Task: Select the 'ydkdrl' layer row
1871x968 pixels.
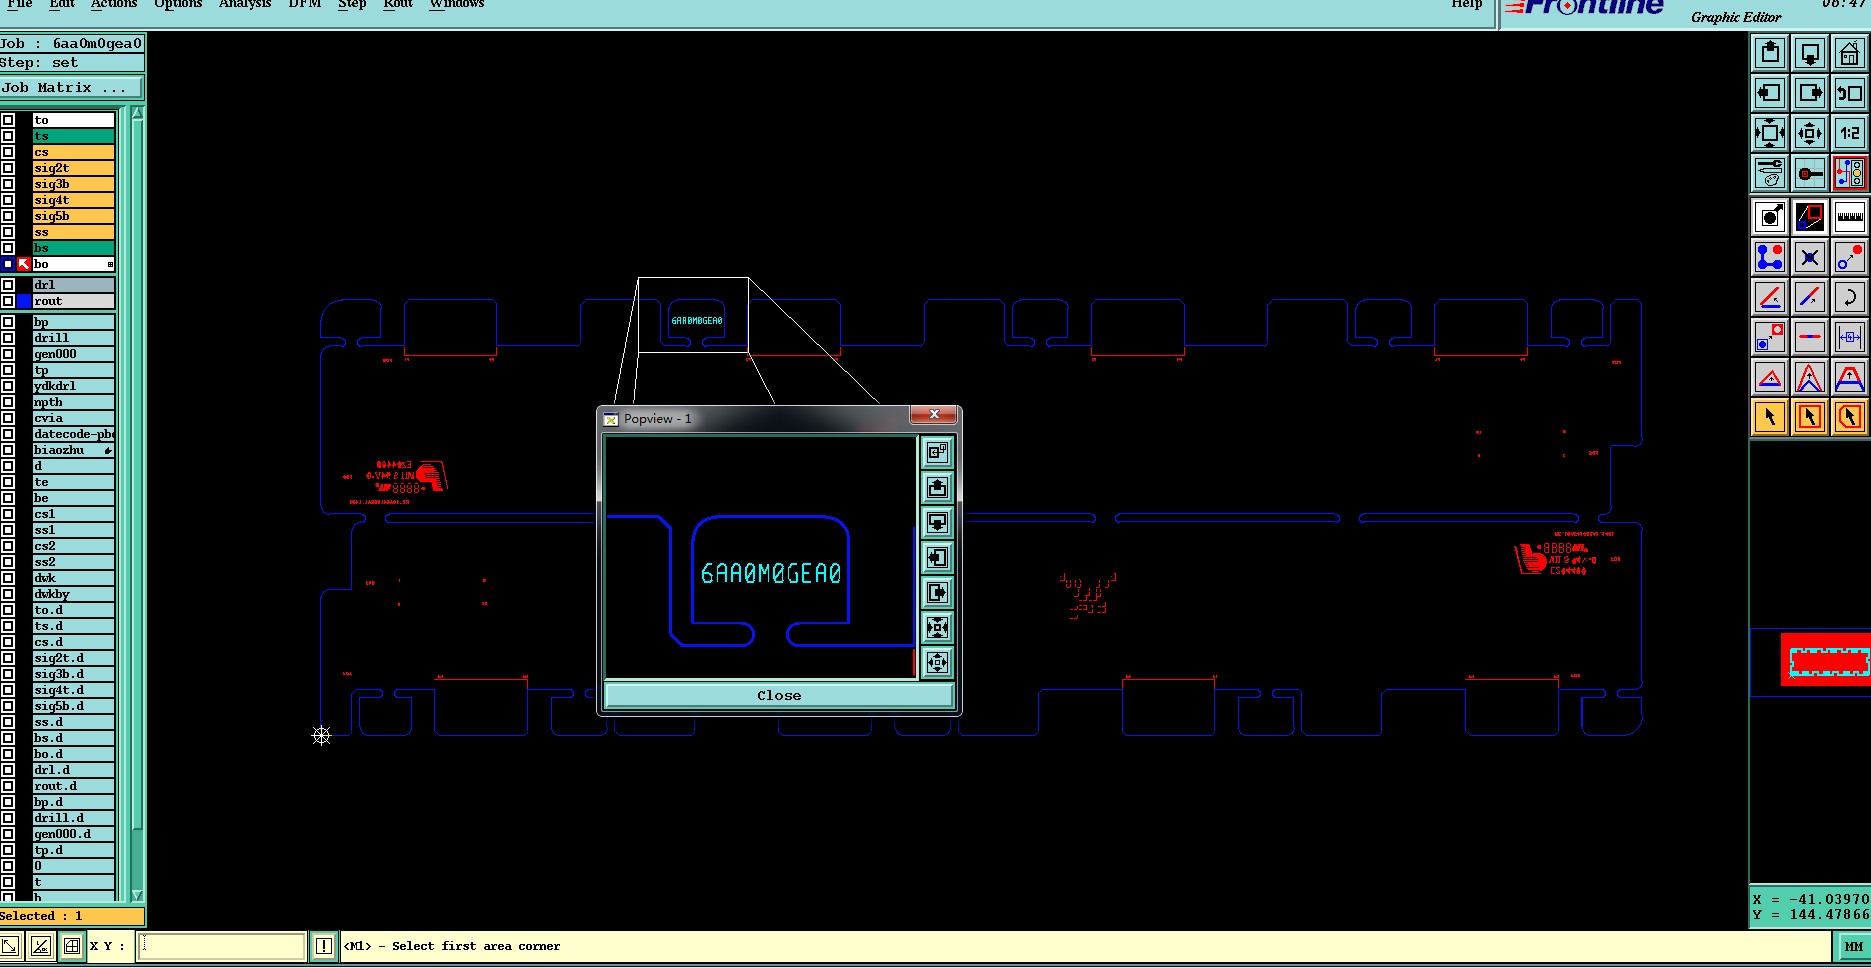Action: (x=73, y=386)
